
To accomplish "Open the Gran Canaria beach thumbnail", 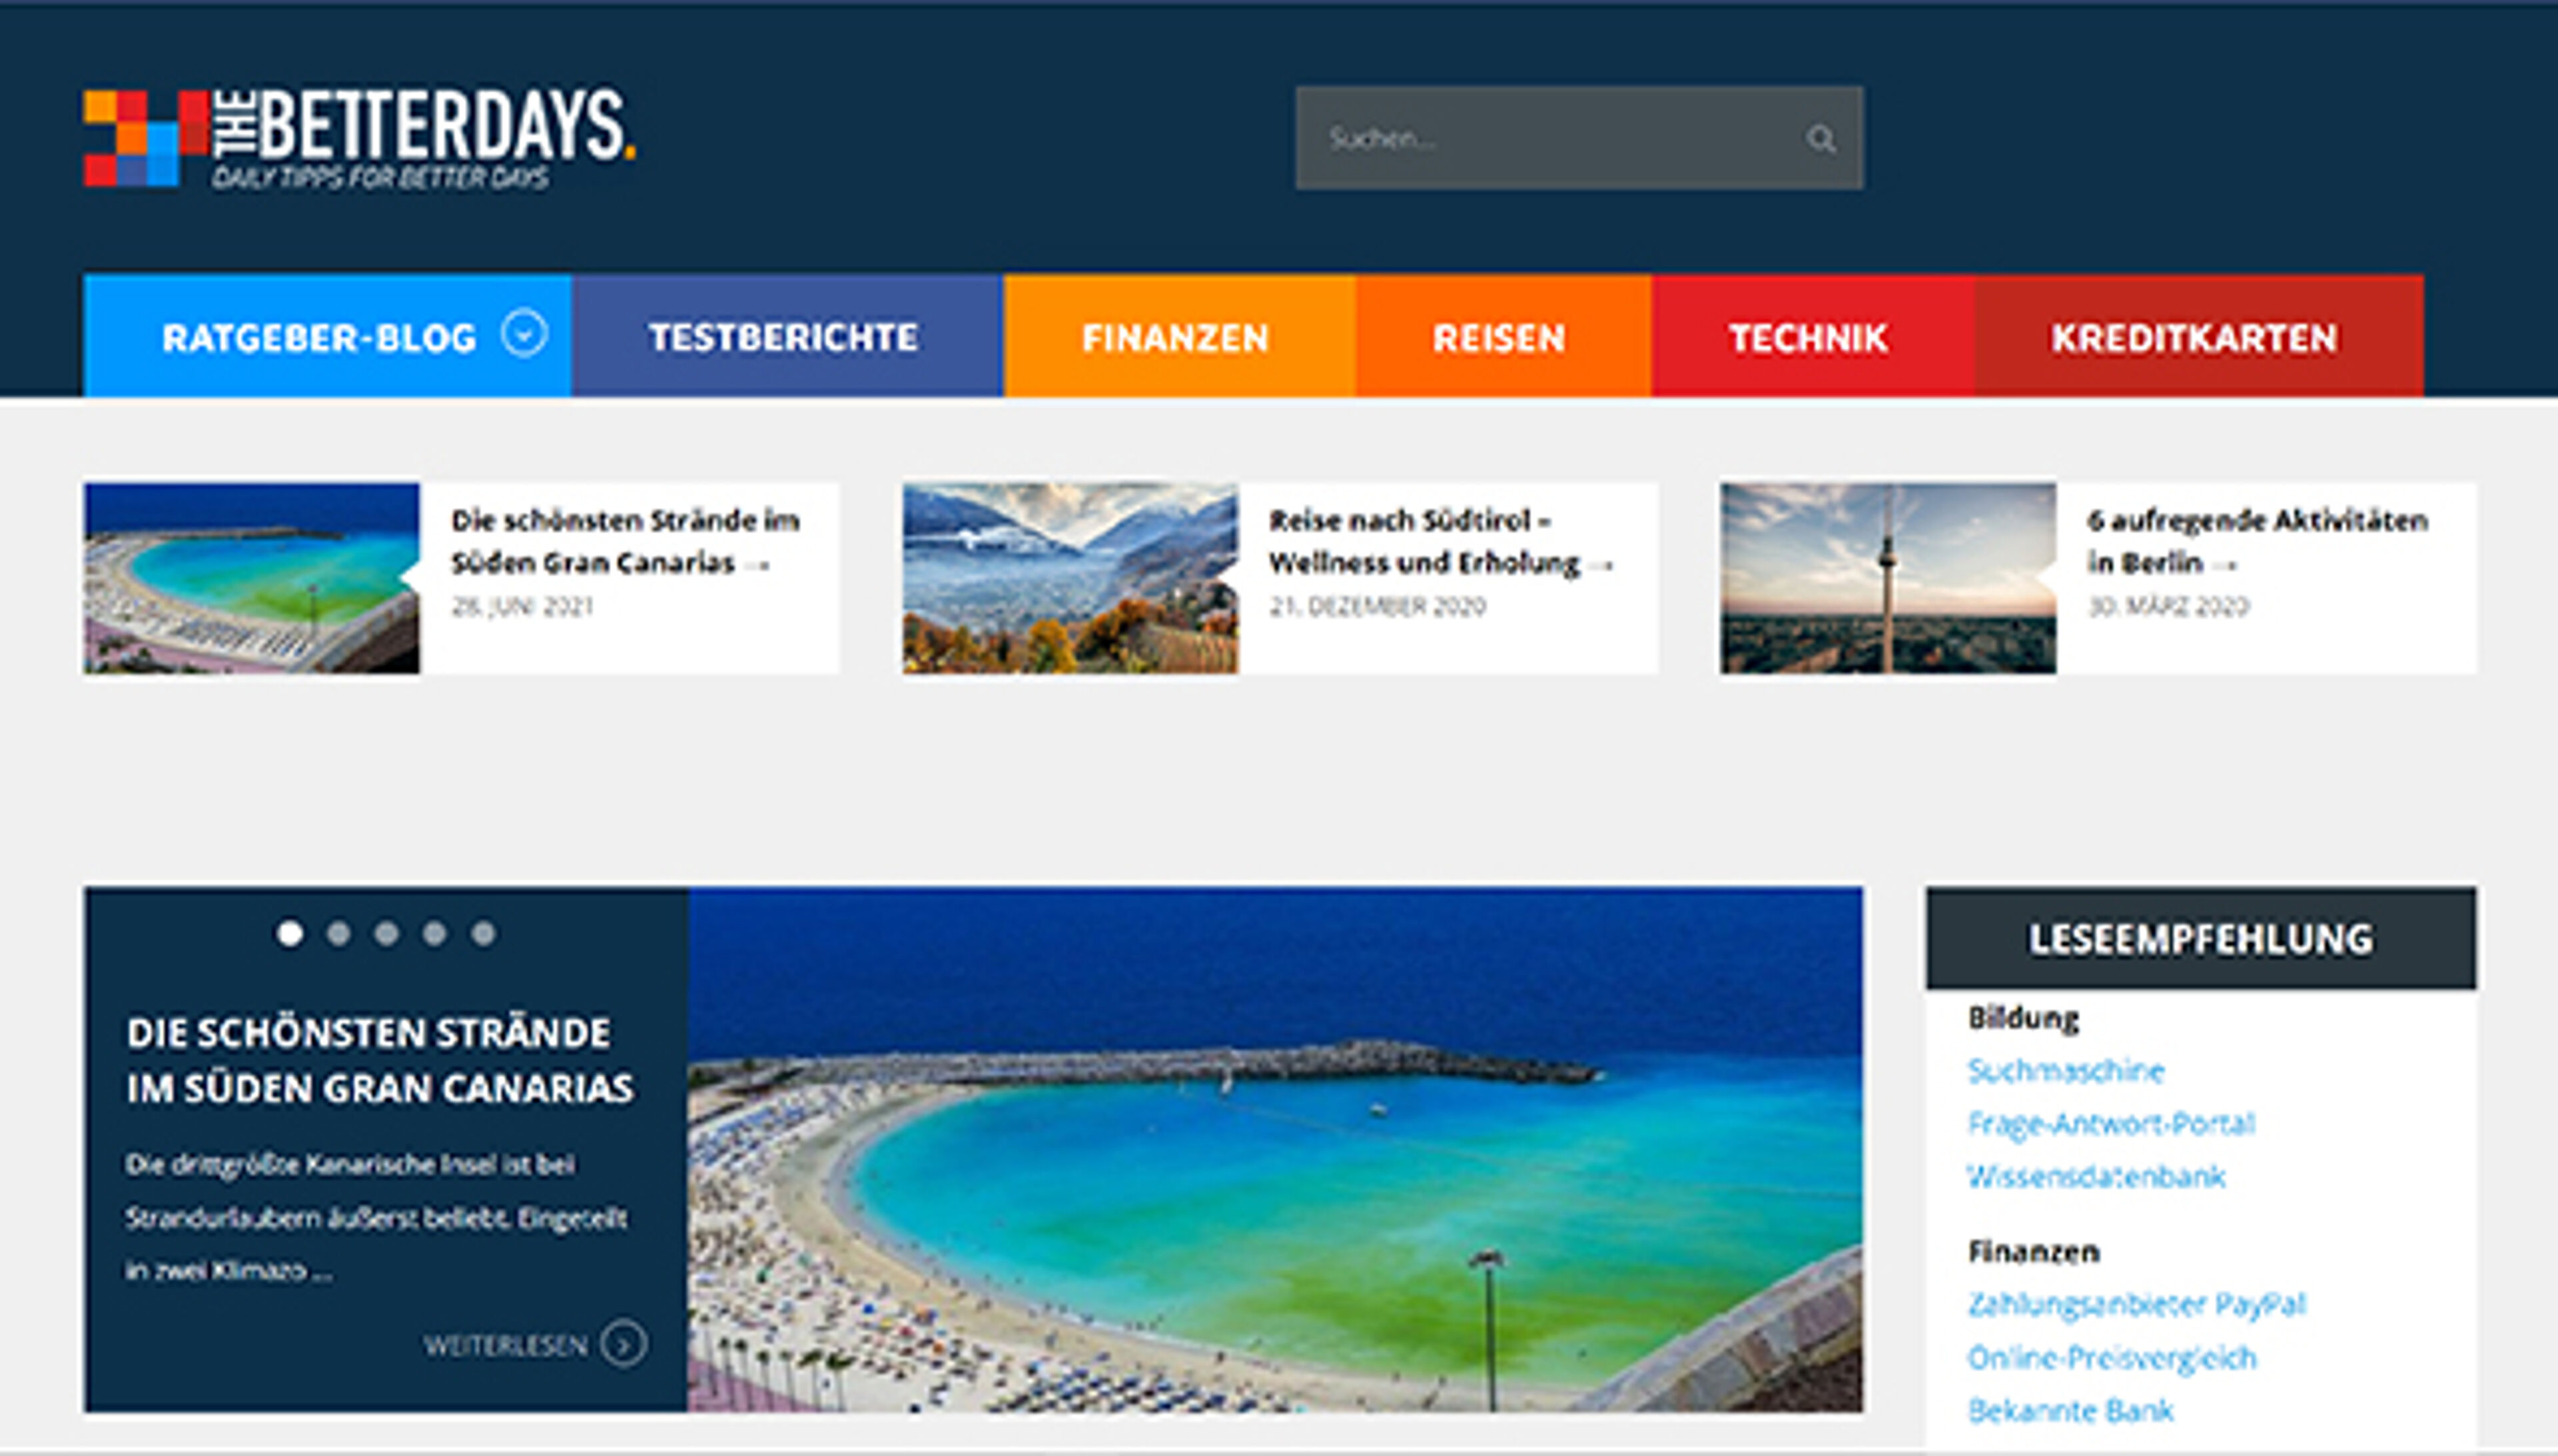I will pyautogui.click(x=251, y=578).
